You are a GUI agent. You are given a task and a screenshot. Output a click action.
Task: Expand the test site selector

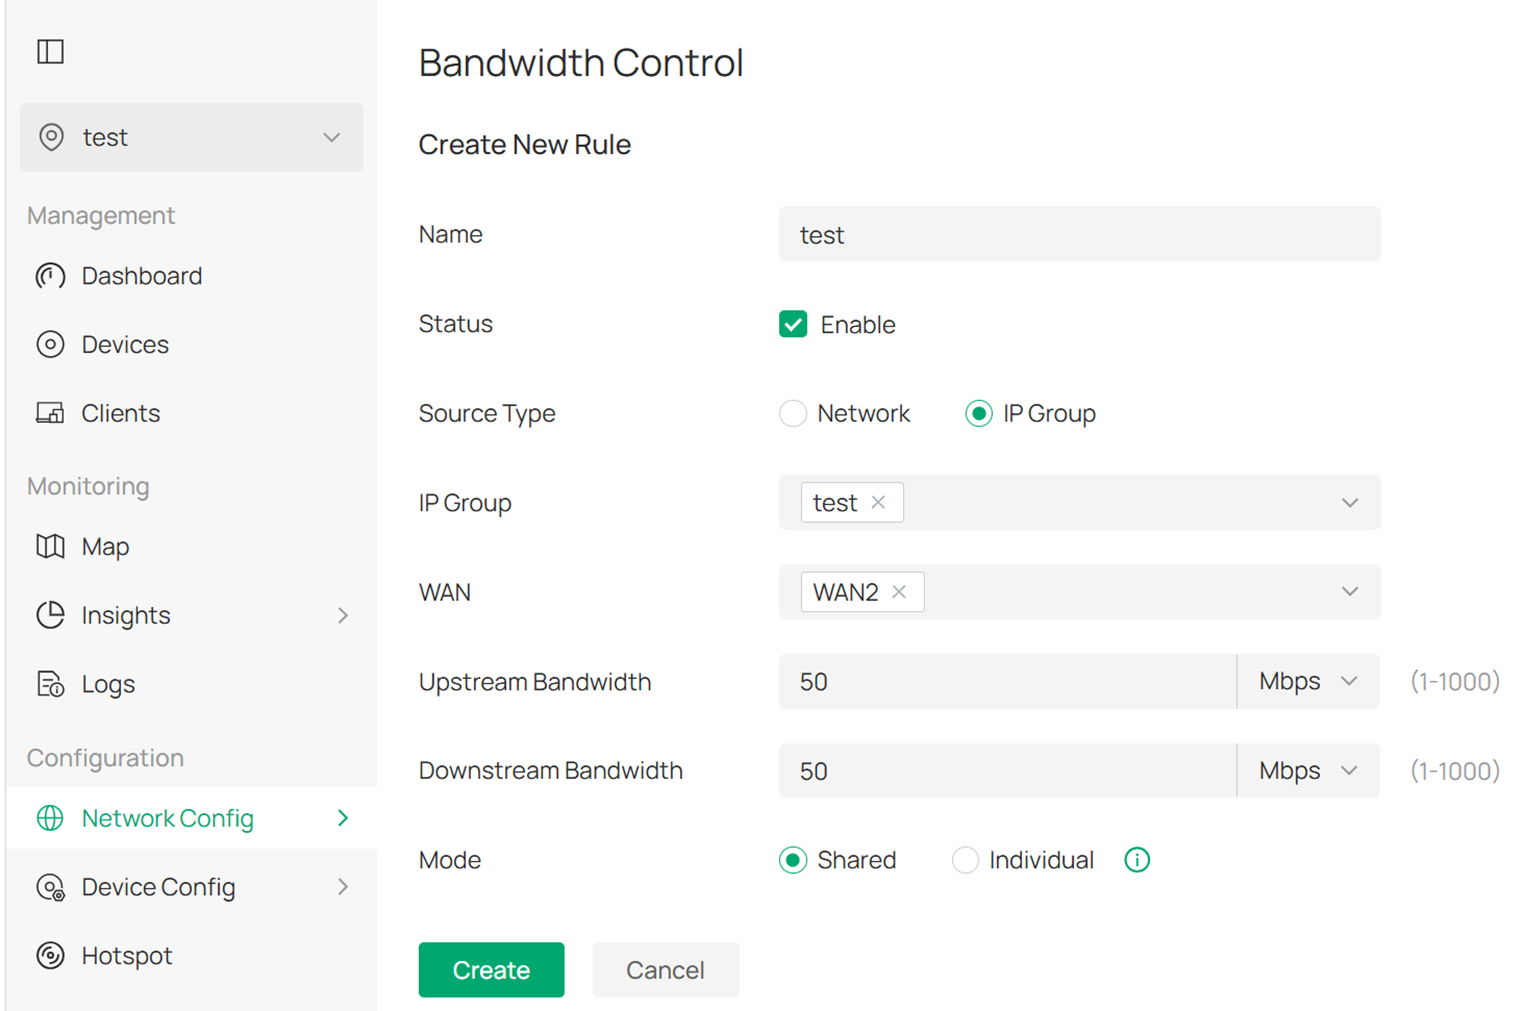click(x=331, y=137)
